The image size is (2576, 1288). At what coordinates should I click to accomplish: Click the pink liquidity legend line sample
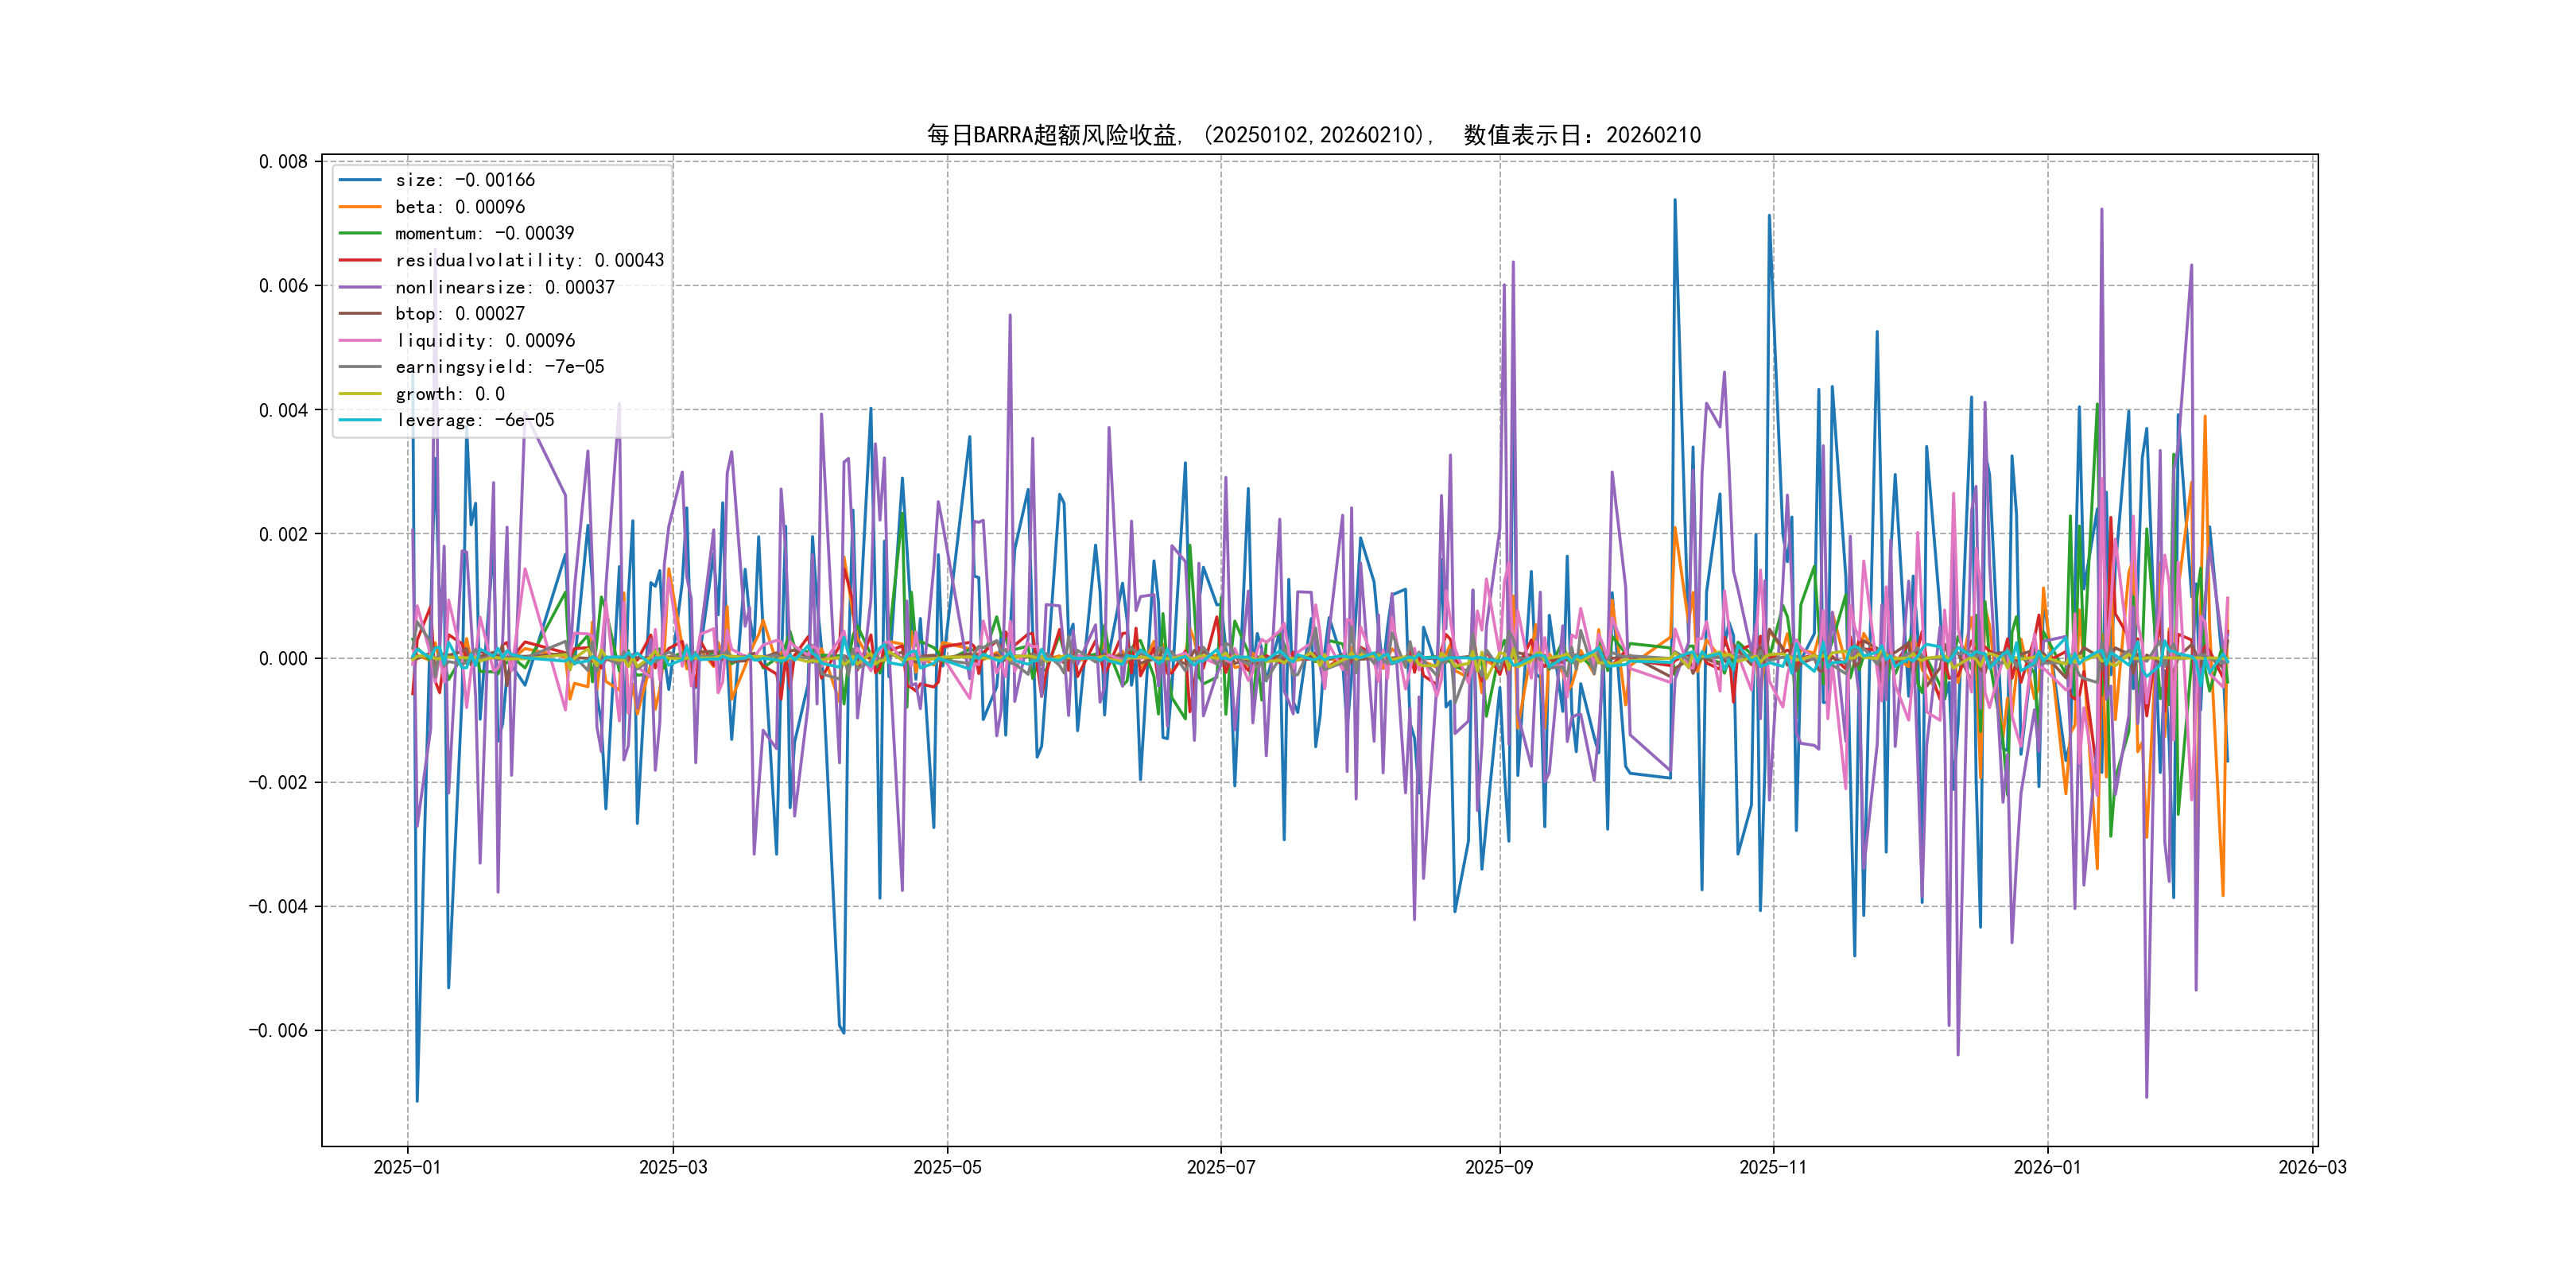(x=360, y=340)
